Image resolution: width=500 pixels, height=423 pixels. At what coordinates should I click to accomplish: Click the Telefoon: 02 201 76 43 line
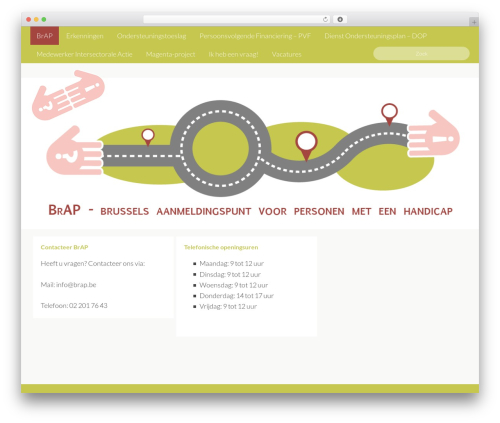[74, 305]
